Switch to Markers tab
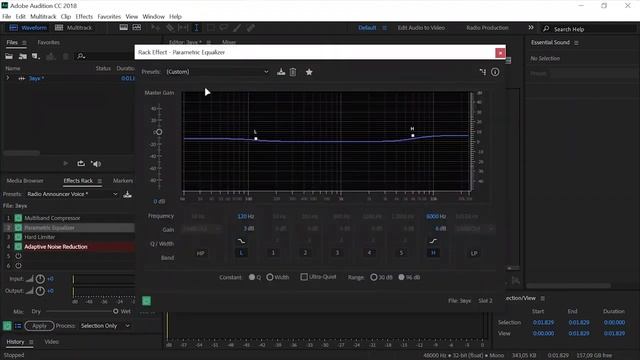This screenshot has width=640, height=360. tap(123, 180)
